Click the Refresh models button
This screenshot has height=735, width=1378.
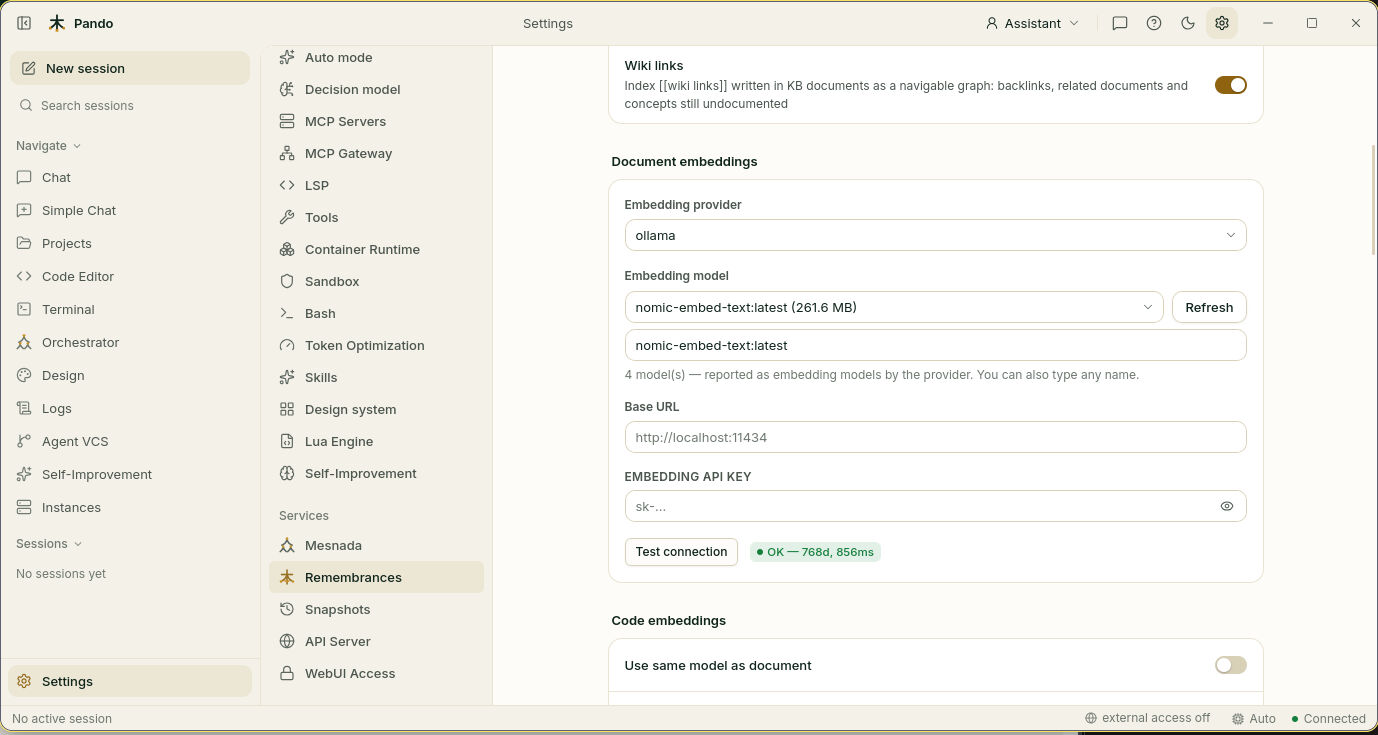coord(1209,307)
